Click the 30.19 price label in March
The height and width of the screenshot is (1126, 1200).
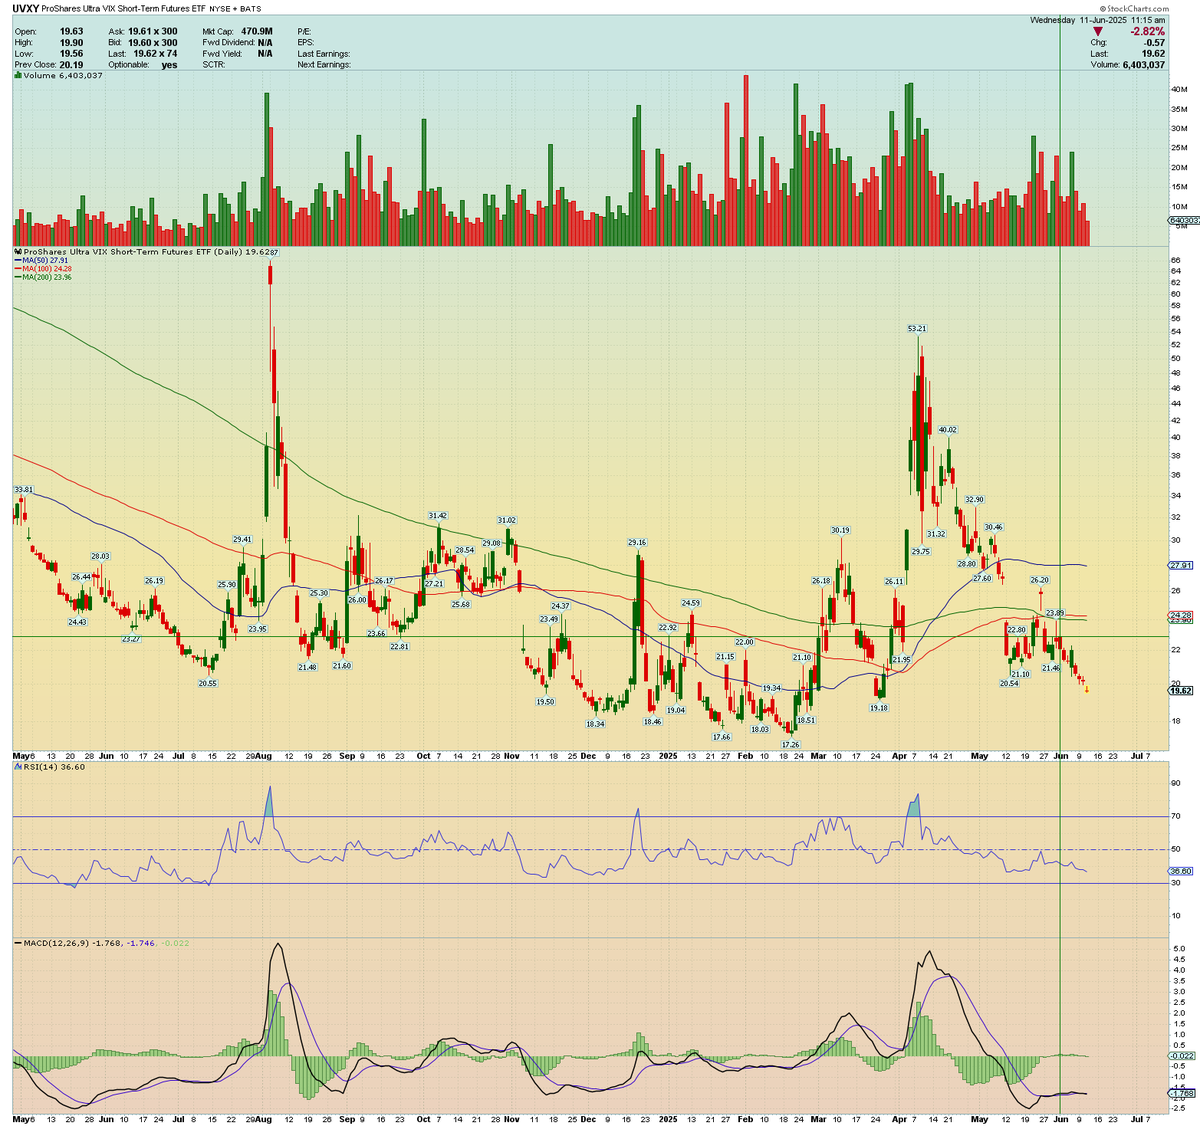coord(840,530)
